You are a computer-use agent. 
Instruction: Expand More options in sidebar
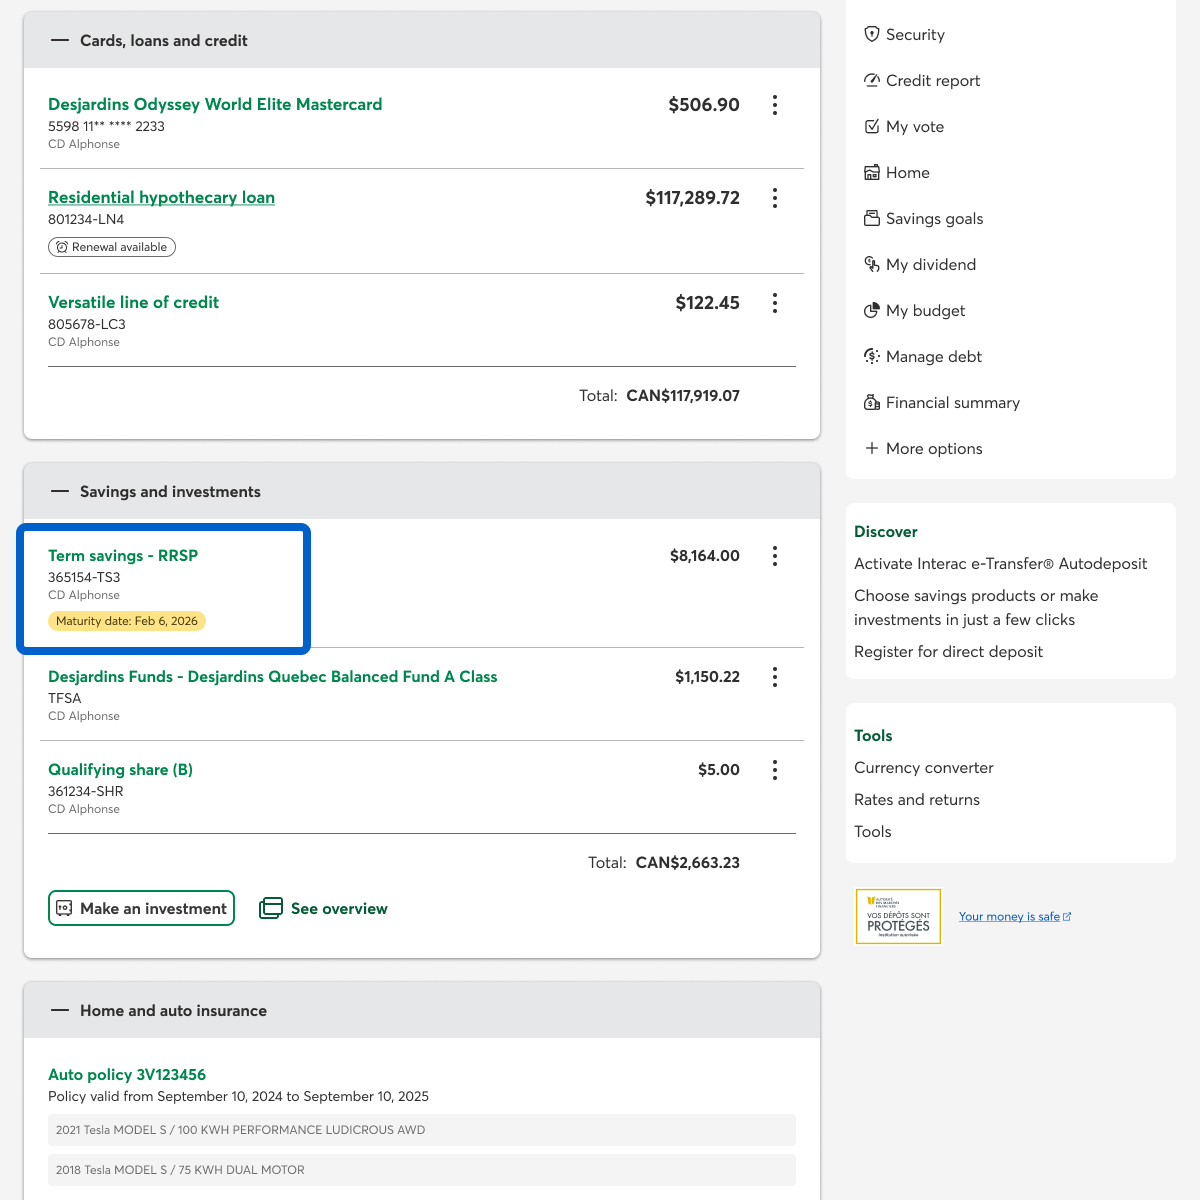(x=923, y=449)
